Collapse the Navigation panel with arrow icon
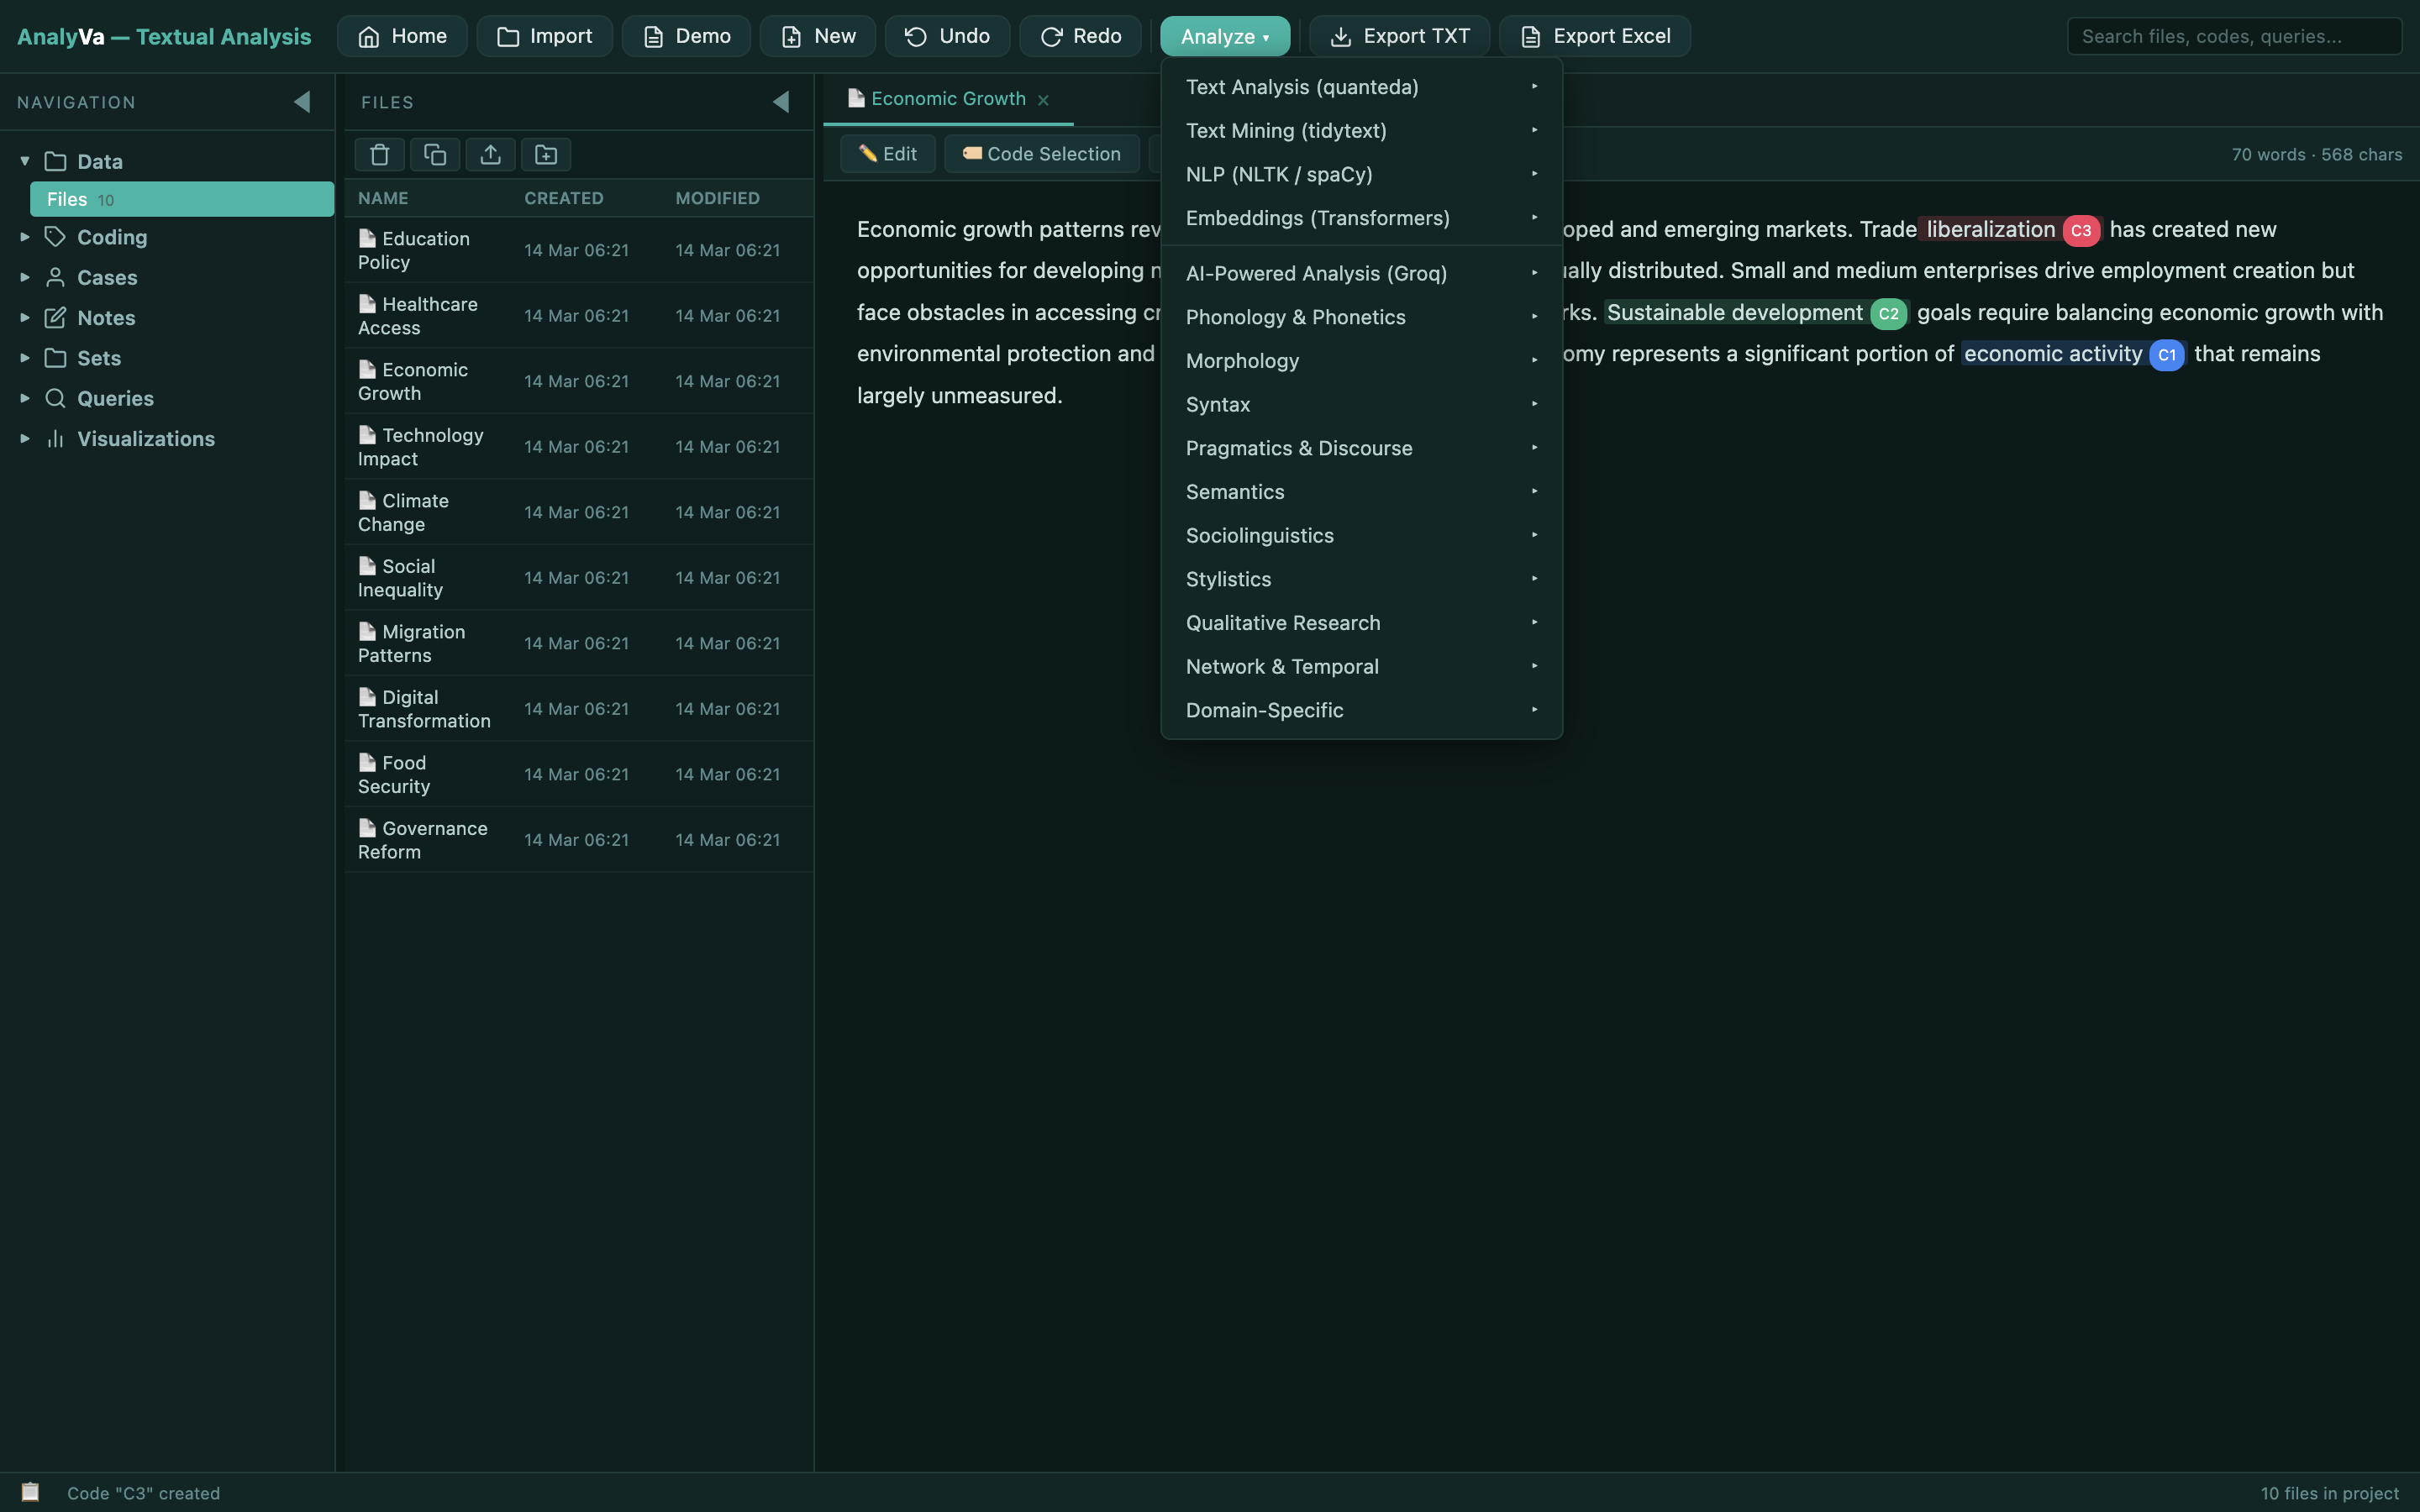 (x=302, y=102)
